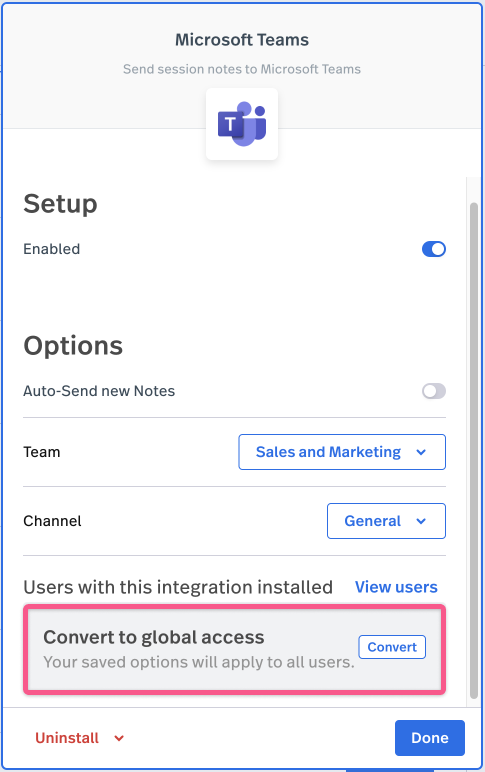Click the 'Channel' row label
The height and width of the screenshot is (772, 485).
(52, 521)
